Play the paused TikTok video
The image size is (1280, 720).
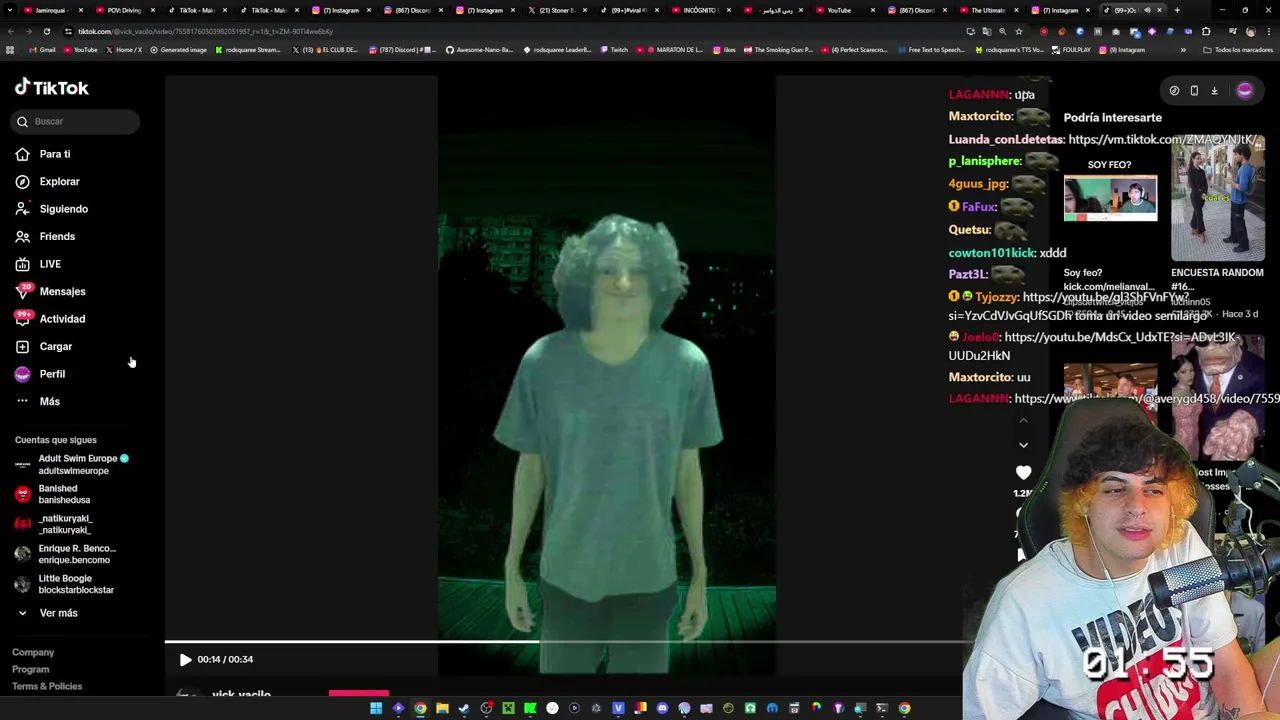click(x=185, y=660)
